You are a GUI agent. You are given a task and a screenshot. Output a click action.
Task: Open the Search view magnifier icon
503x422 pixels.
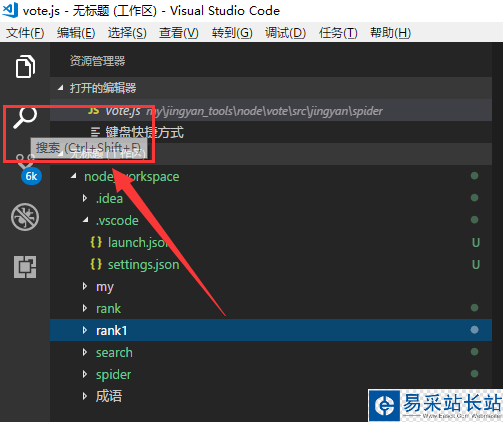[25, 118]
